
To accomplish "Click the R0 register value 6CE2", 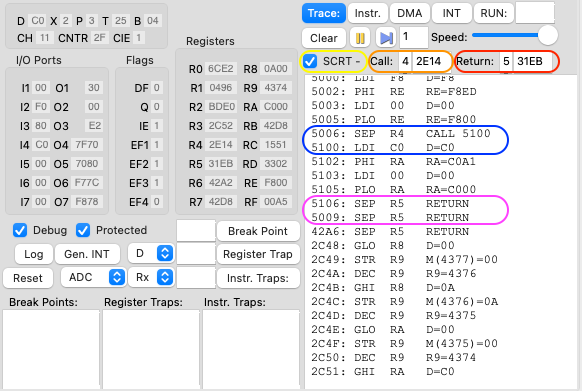I will pyautogui.click(x=221, y=69).
